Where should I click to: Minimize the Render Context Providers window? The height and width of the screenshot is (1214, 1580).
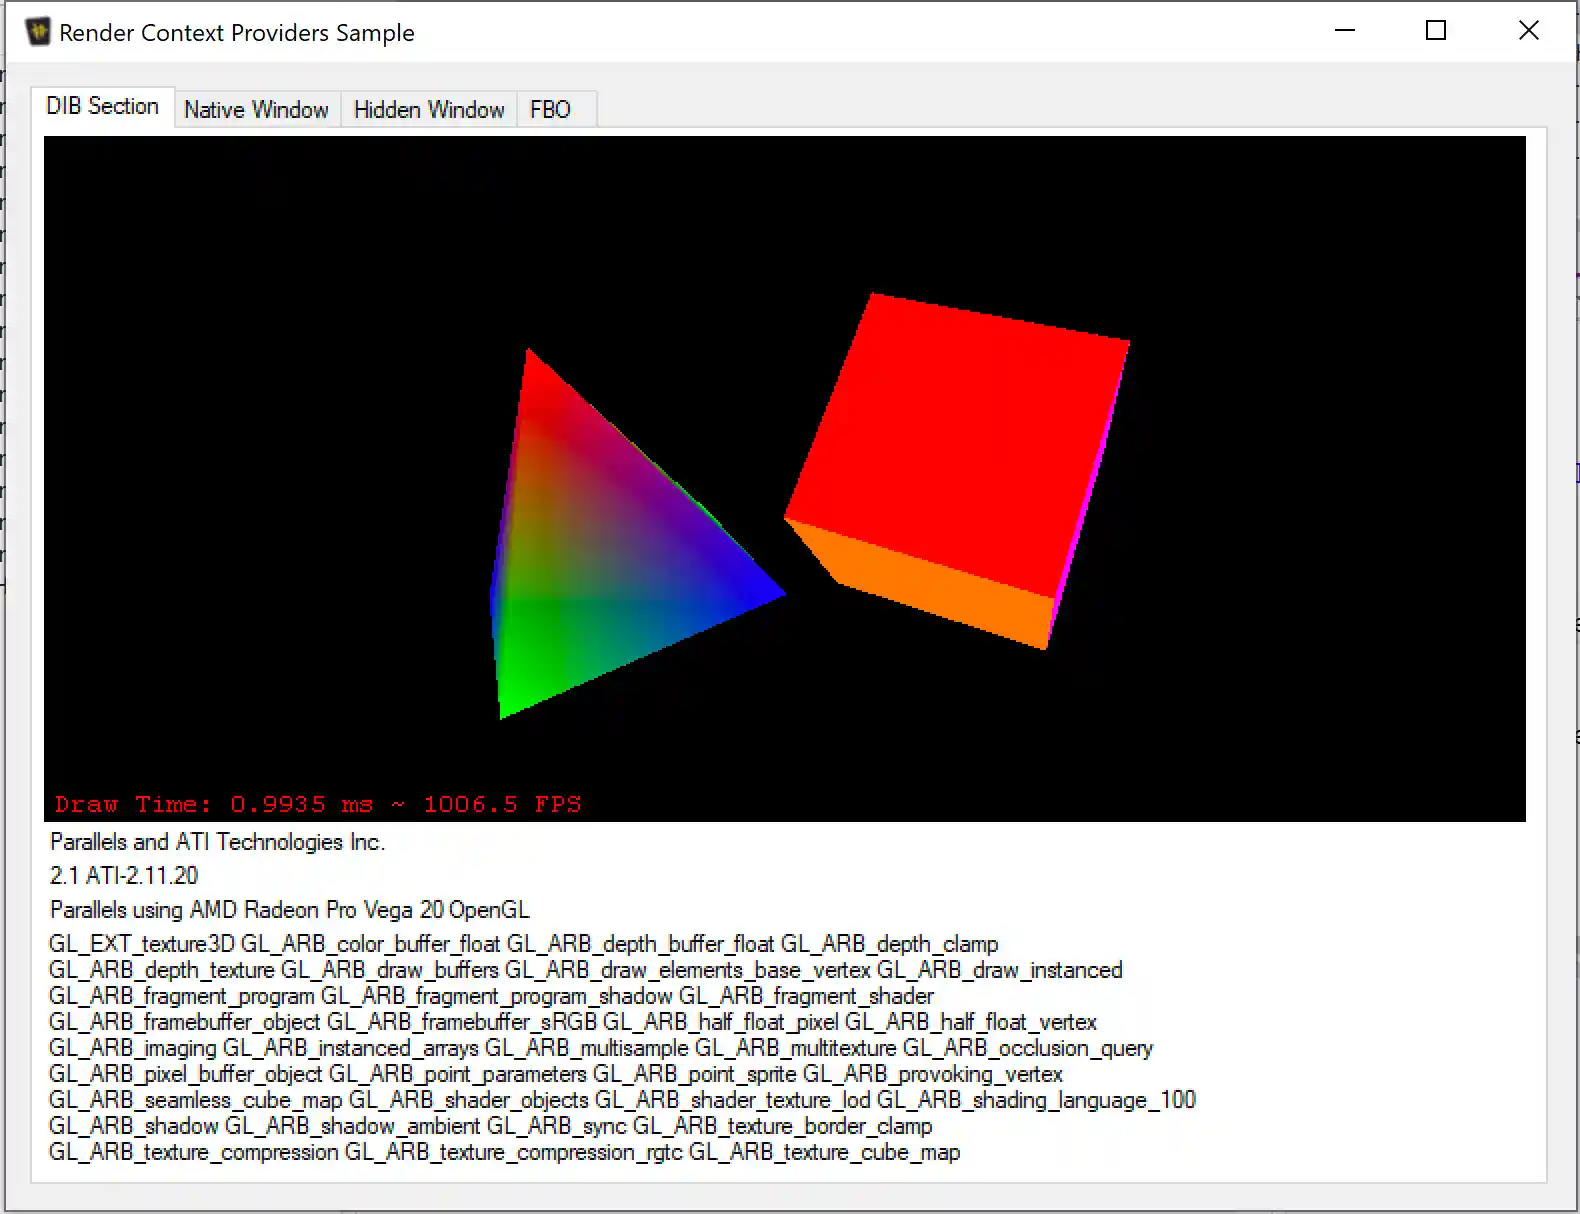pyautogui.click(x=1345, y=31)
